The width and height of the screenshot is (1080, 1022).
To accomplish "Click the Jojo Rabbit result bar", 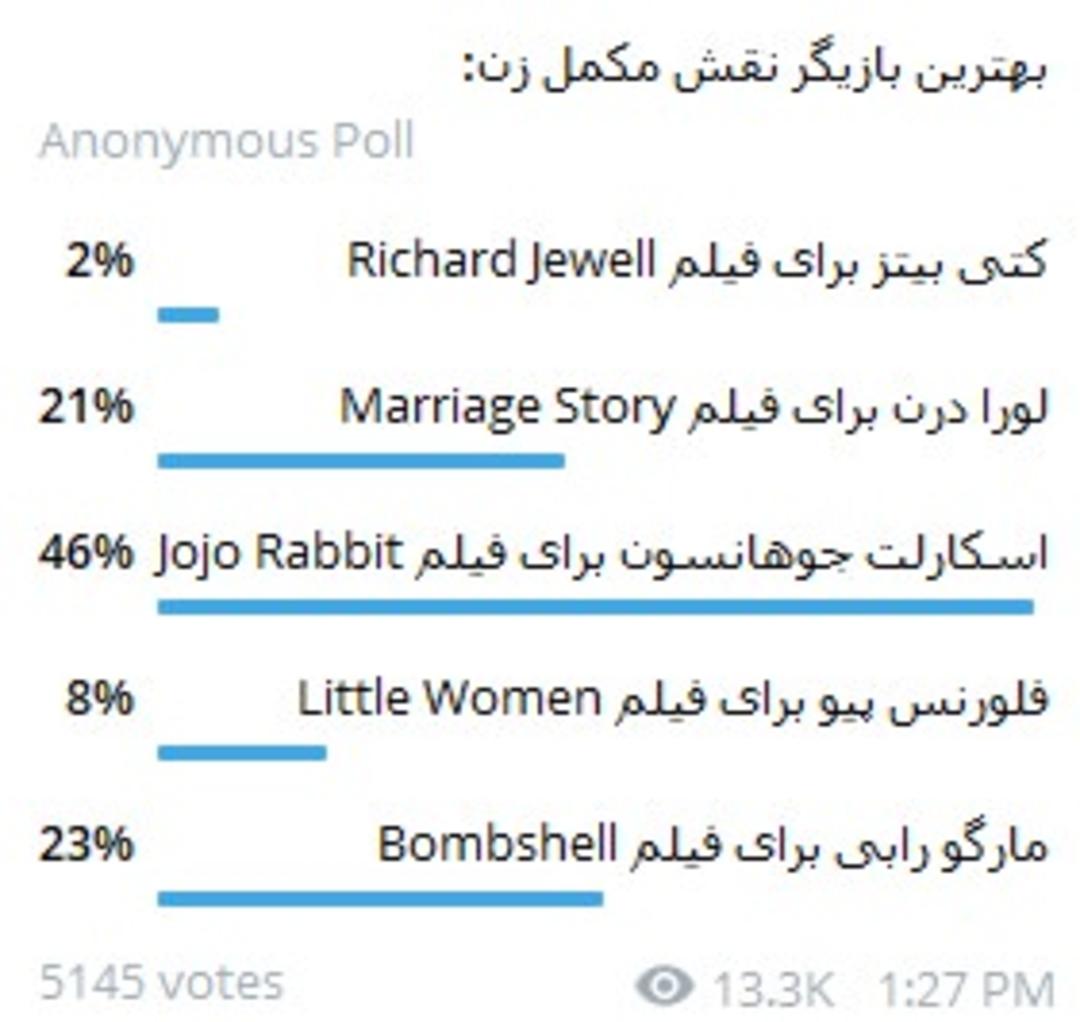I will [x=596, y=607].
